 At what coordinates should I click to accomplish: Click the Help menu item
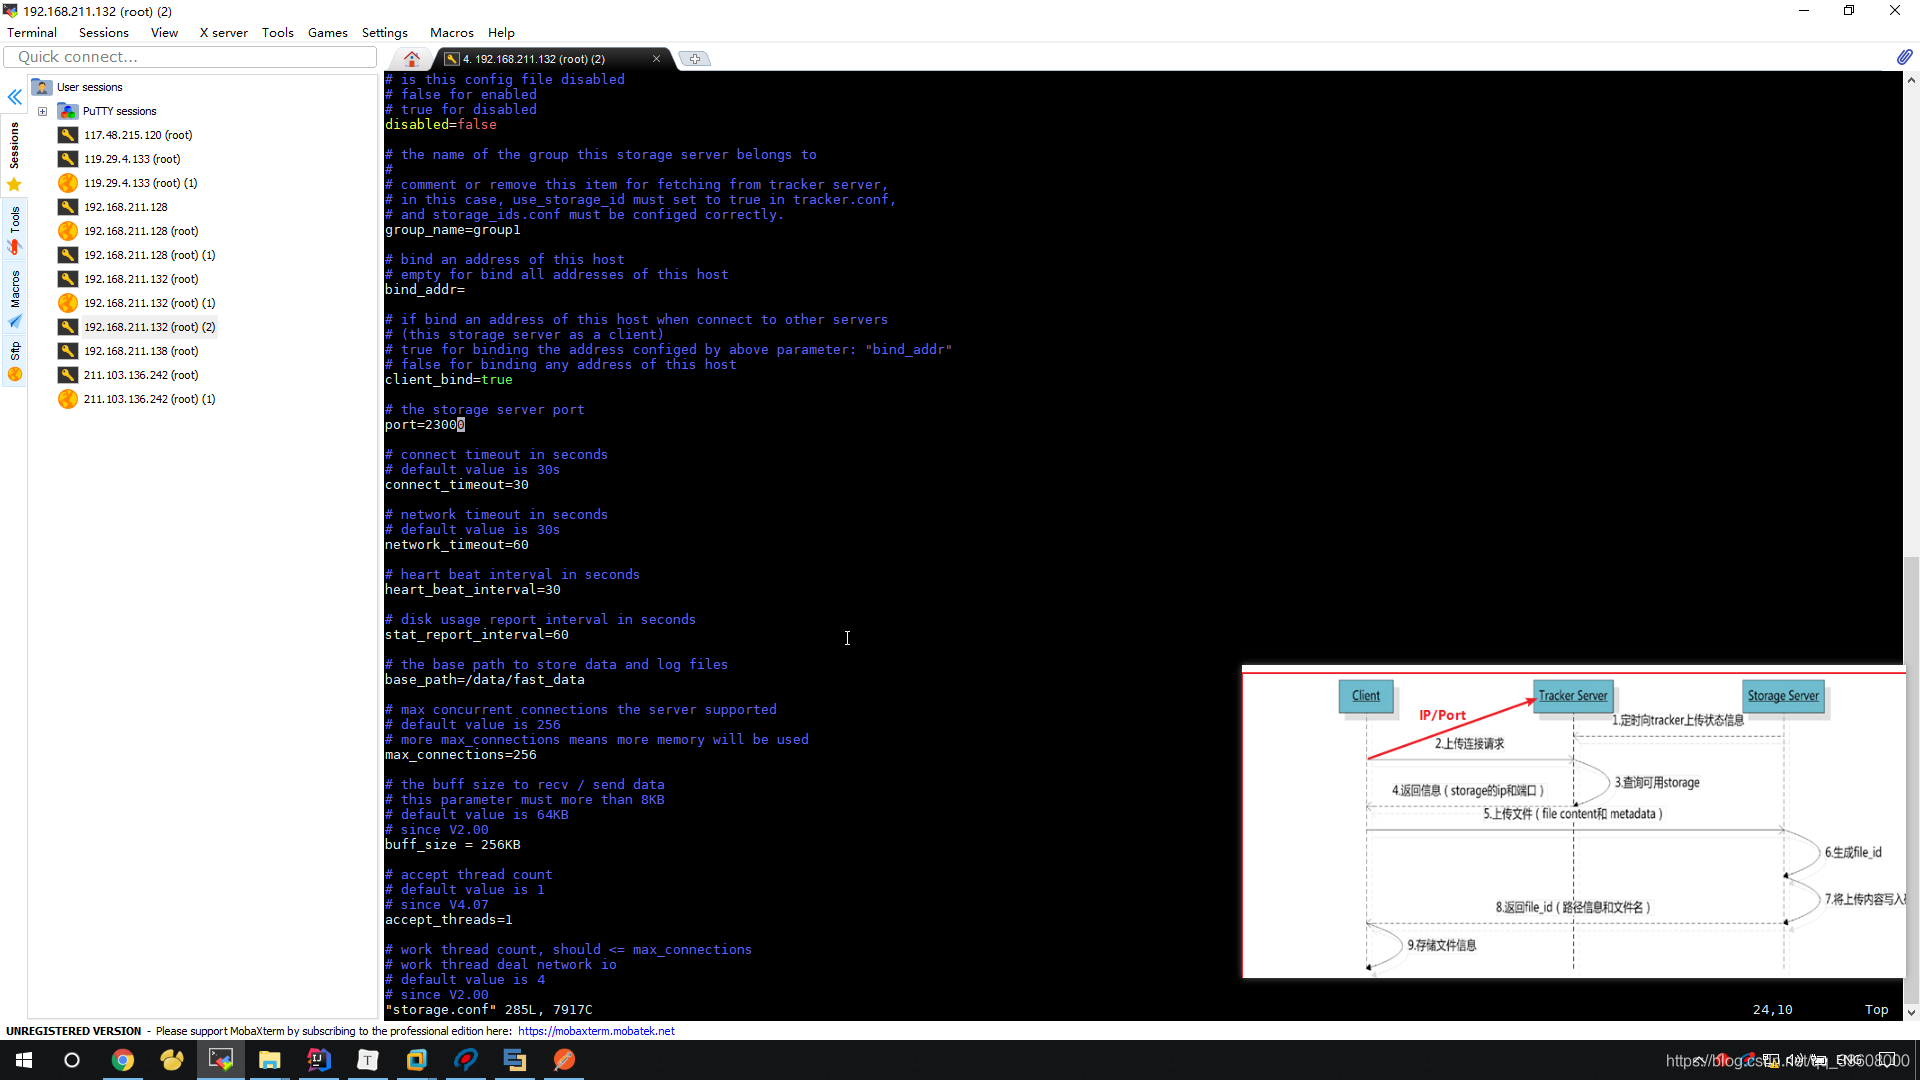click(x=501, y=32)
